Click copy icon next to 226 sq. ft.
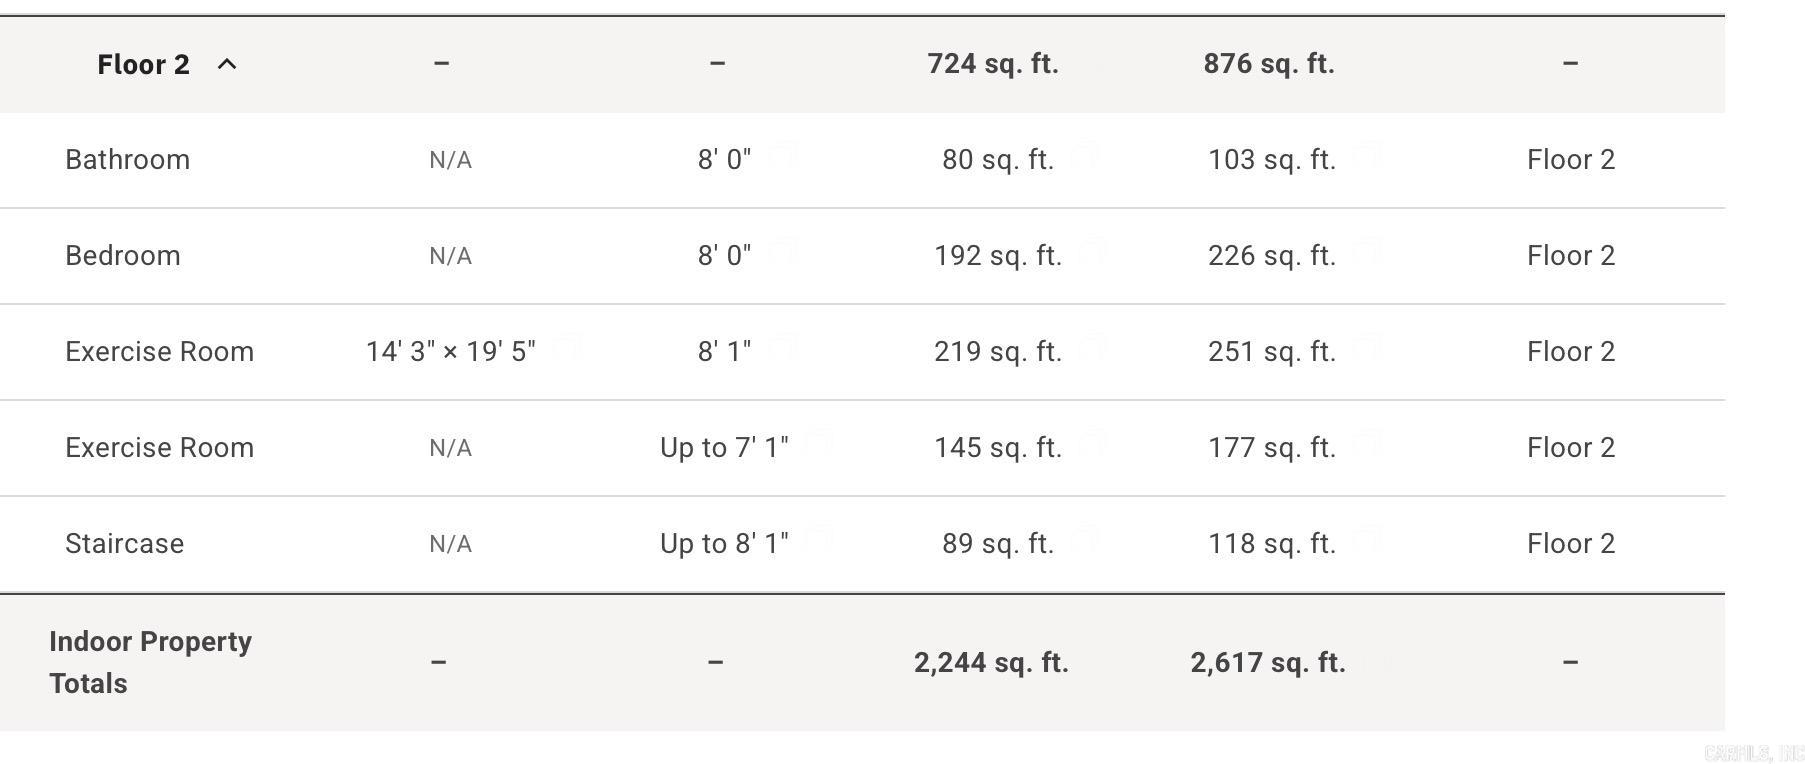Viewport: 1805px width, 764px height. [x=1369, y=252]
